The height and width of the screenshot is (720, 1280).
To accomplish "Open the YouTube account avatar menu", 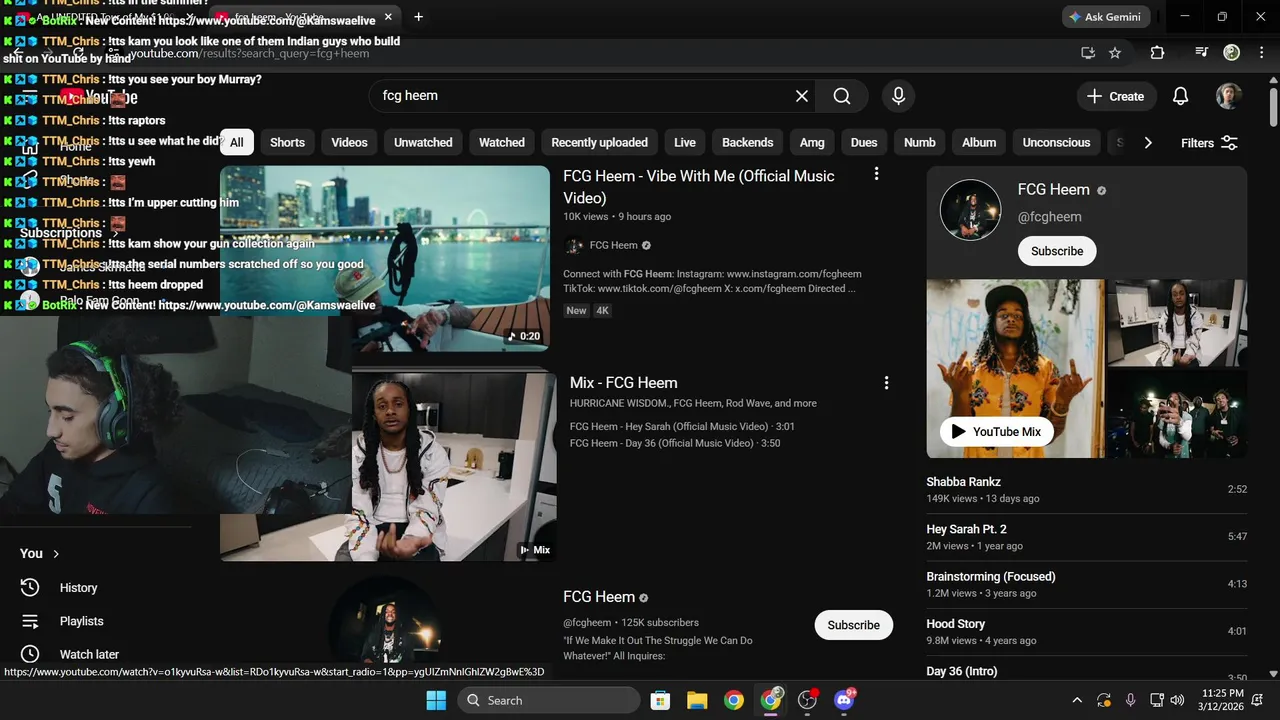I will (x=1229, y=96).
